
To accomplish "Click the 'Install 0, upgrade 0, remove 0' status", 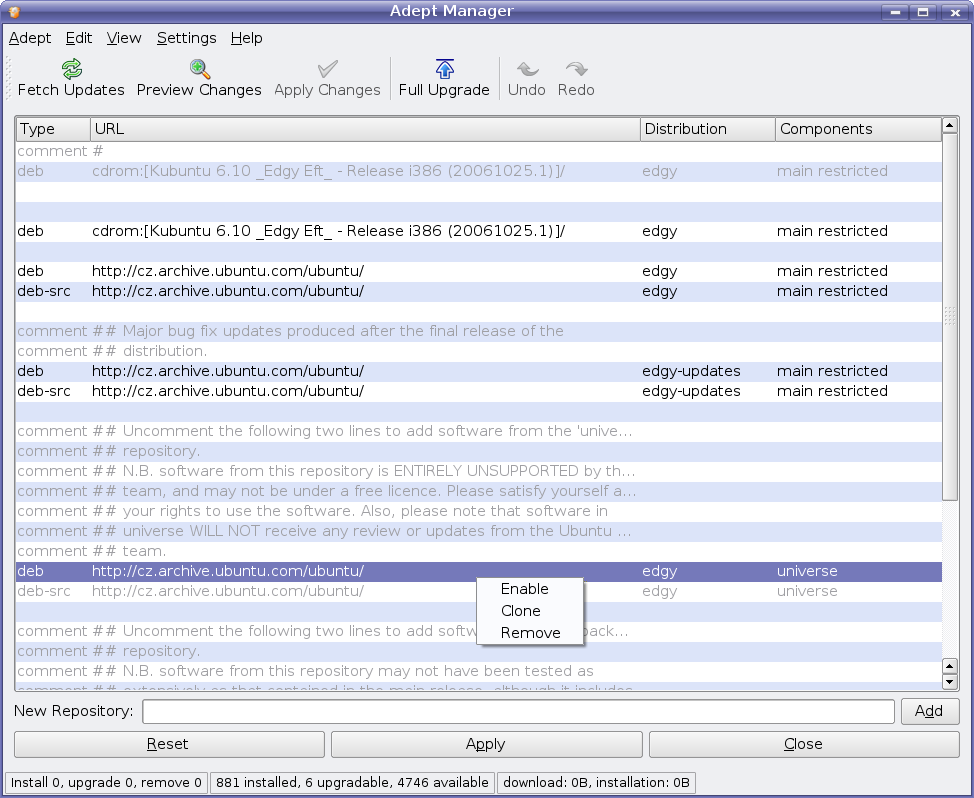I will click(106, 782).
